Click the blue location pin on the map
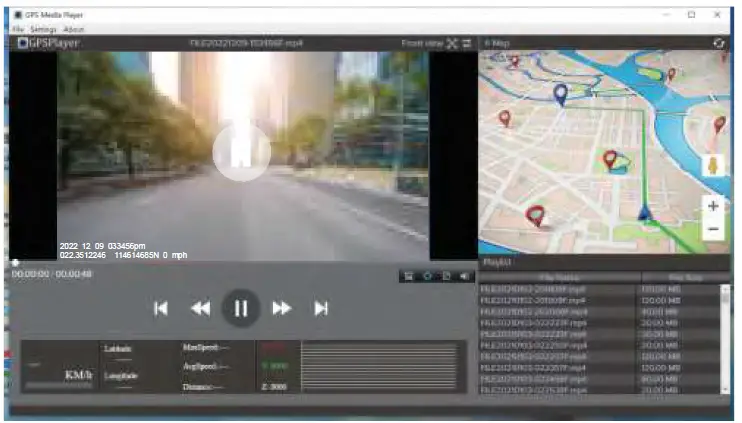 tap(560, 95)
